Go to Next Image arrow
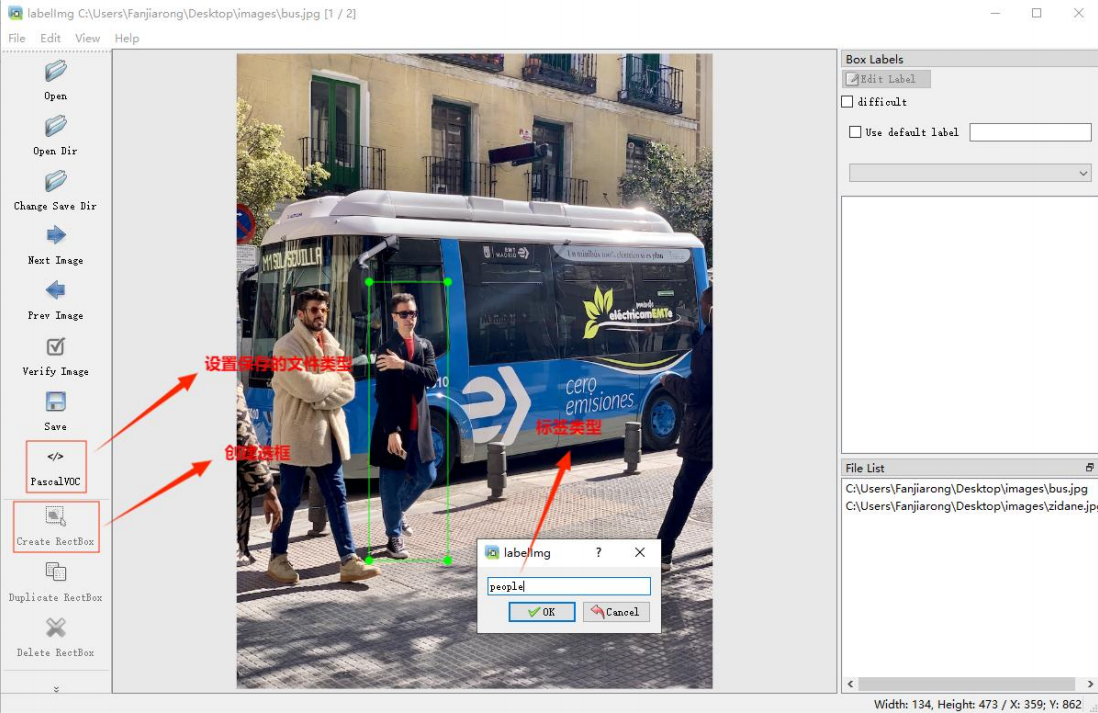The height and width of the screenshot is (713, 1098). 55,235
